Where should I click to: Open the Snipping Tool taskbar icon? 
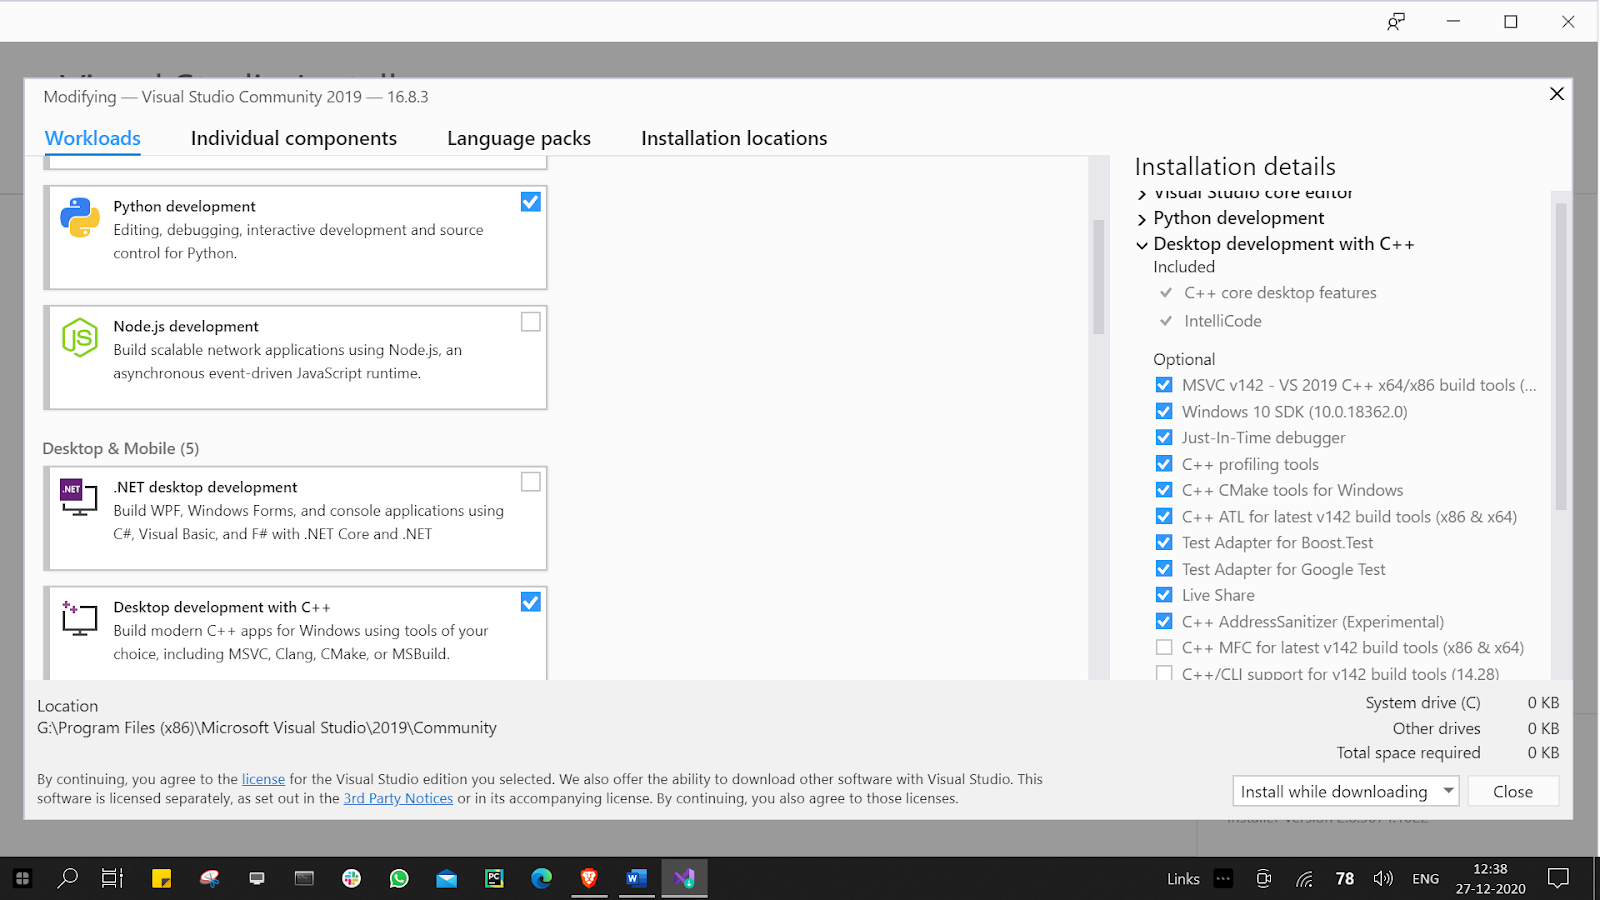(209, 878)
